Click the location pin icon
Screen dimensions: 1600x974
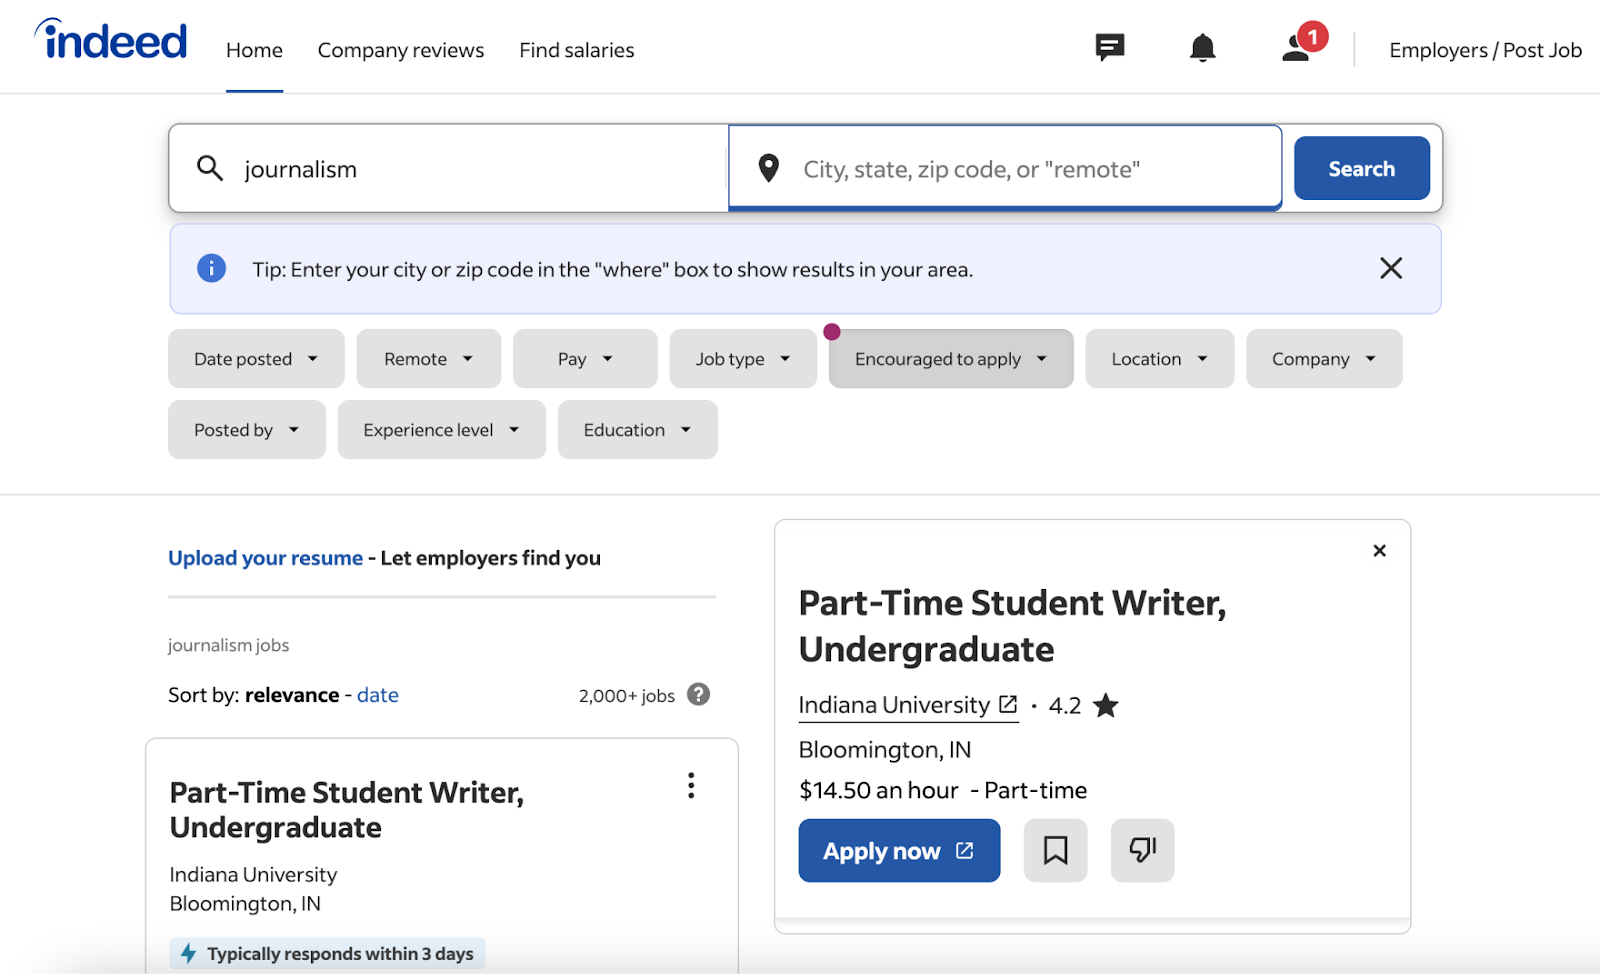[768, 168]
